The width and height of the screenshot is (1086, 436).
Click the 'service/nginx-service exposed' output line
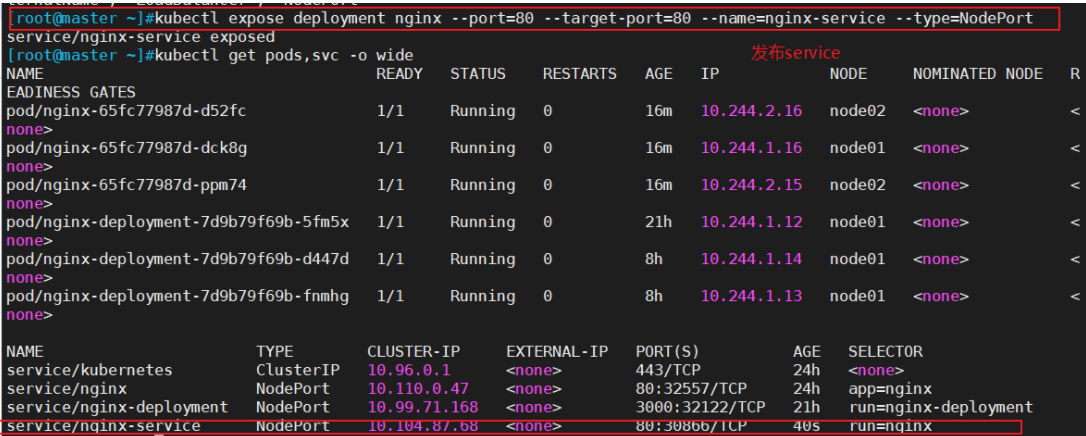tap(141, 37)
